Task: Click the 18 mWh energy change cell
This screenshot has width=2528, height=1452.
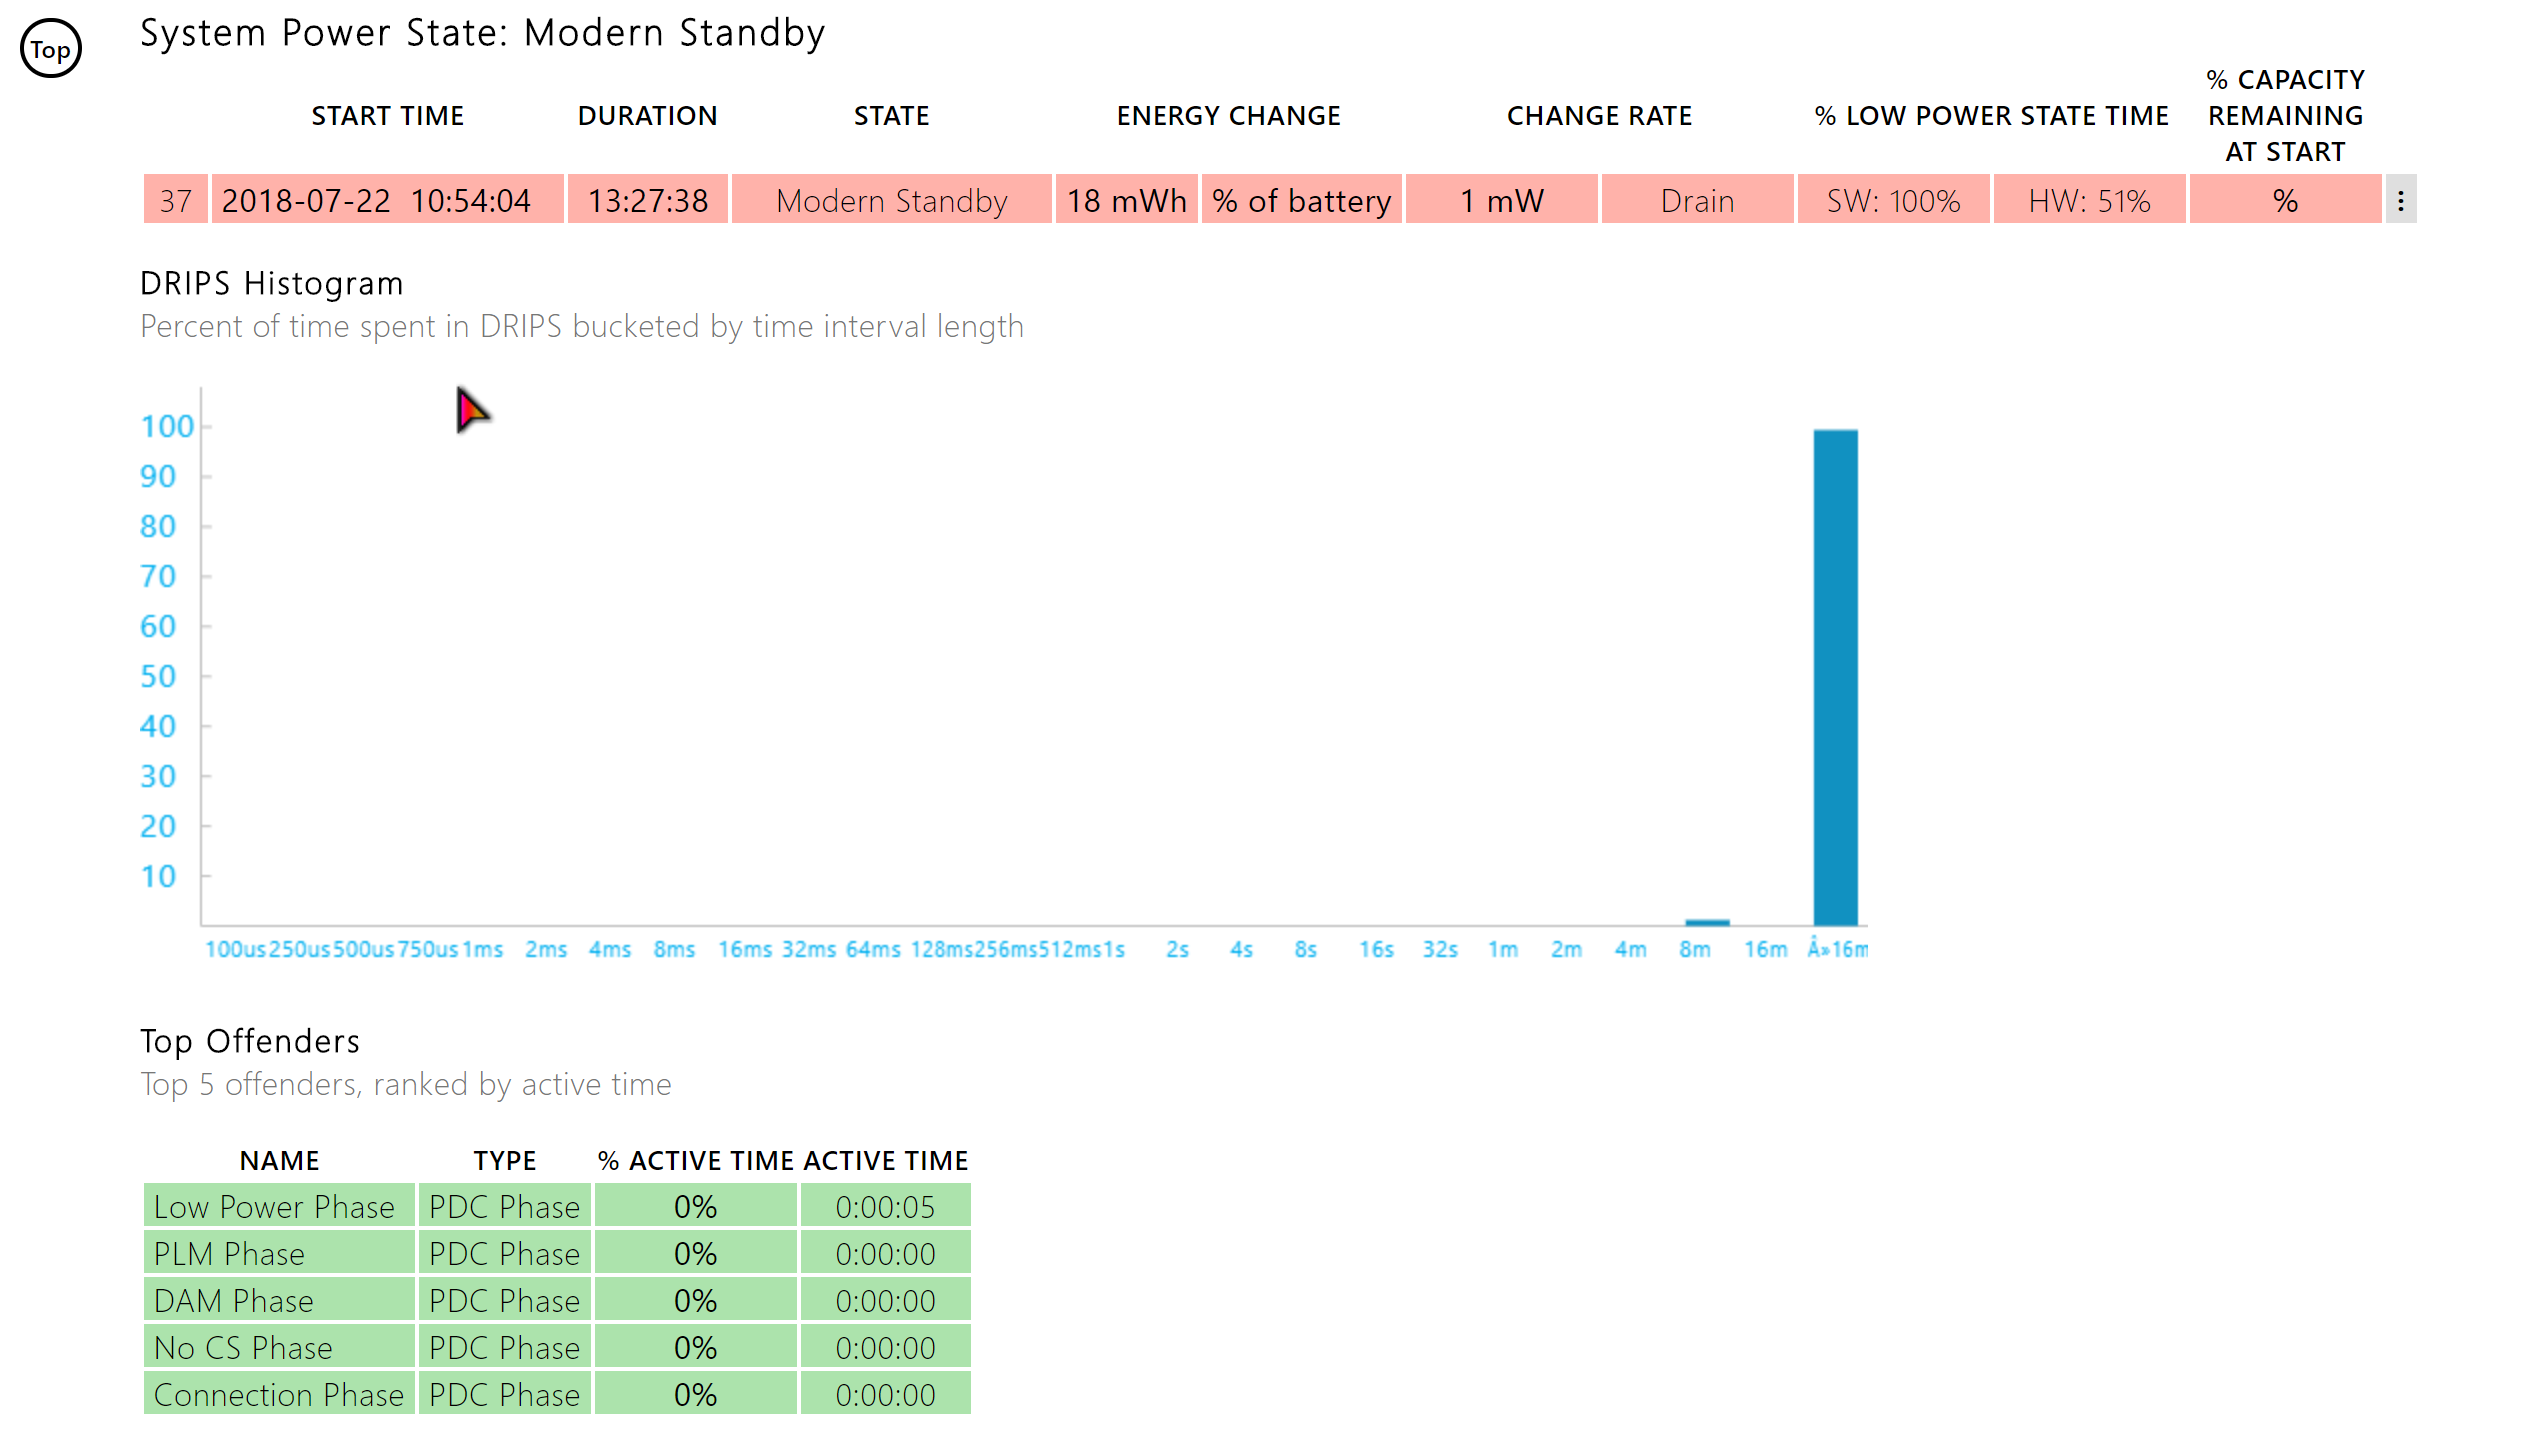Action: click(1126, 201)
